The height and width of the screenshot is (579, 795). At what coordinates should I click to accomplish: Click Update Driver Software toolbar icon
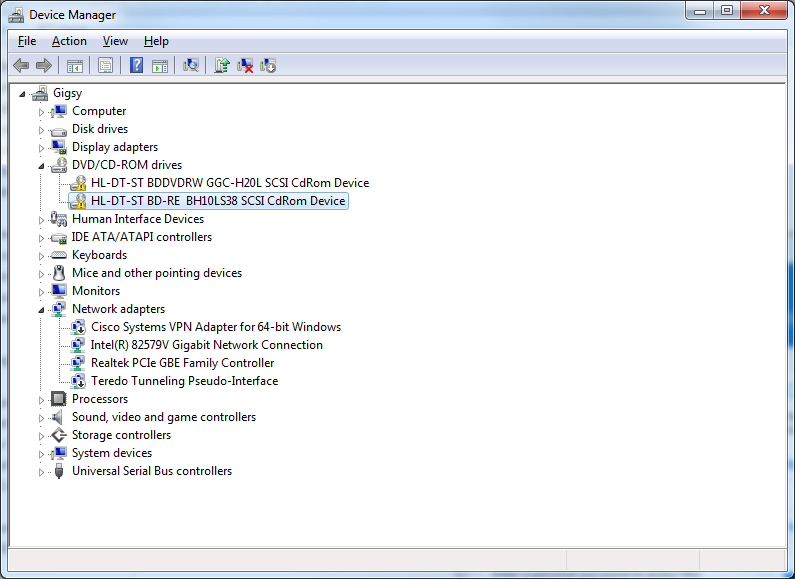coord(222,65)
